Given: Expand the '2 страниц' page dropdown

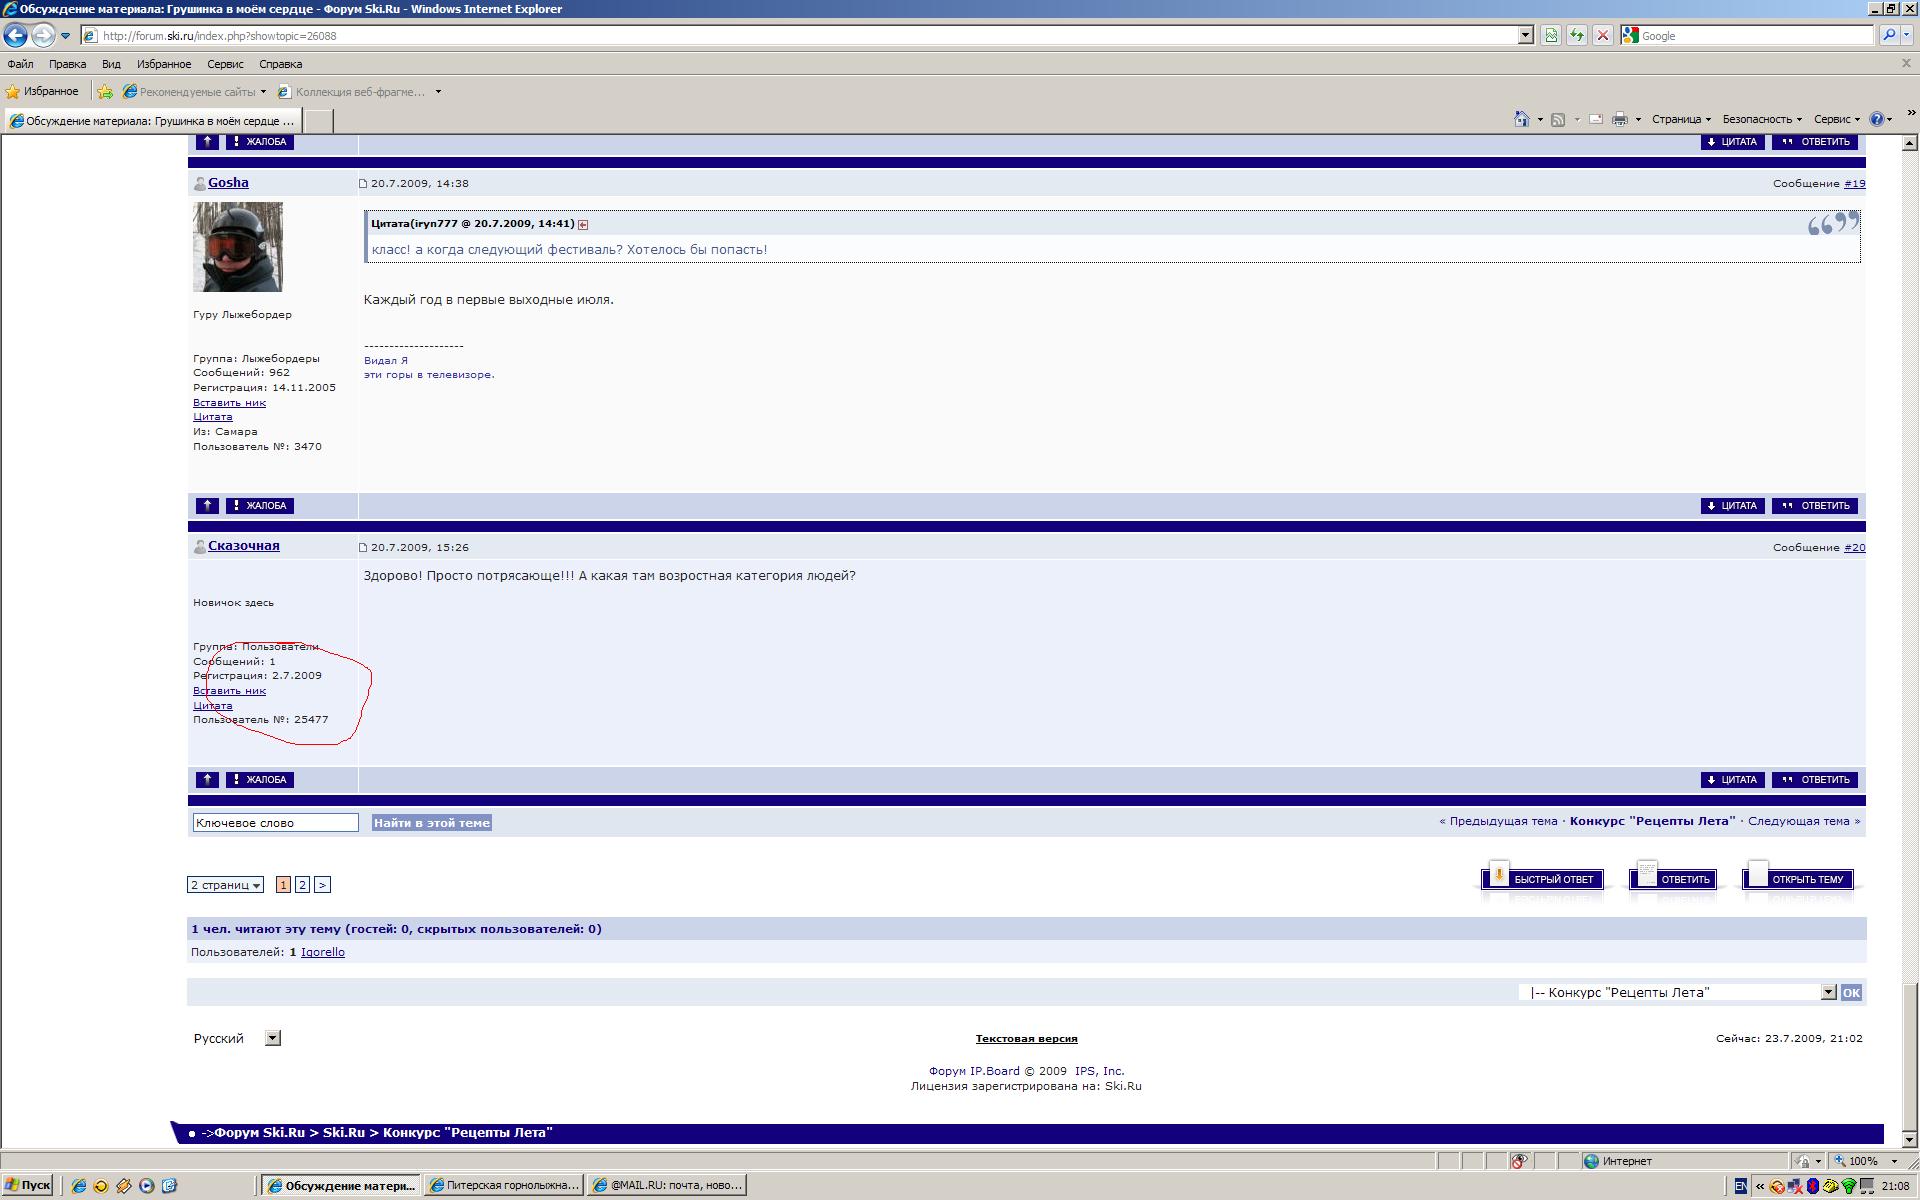Looking at the screenshot, I should tap(226, 885).
